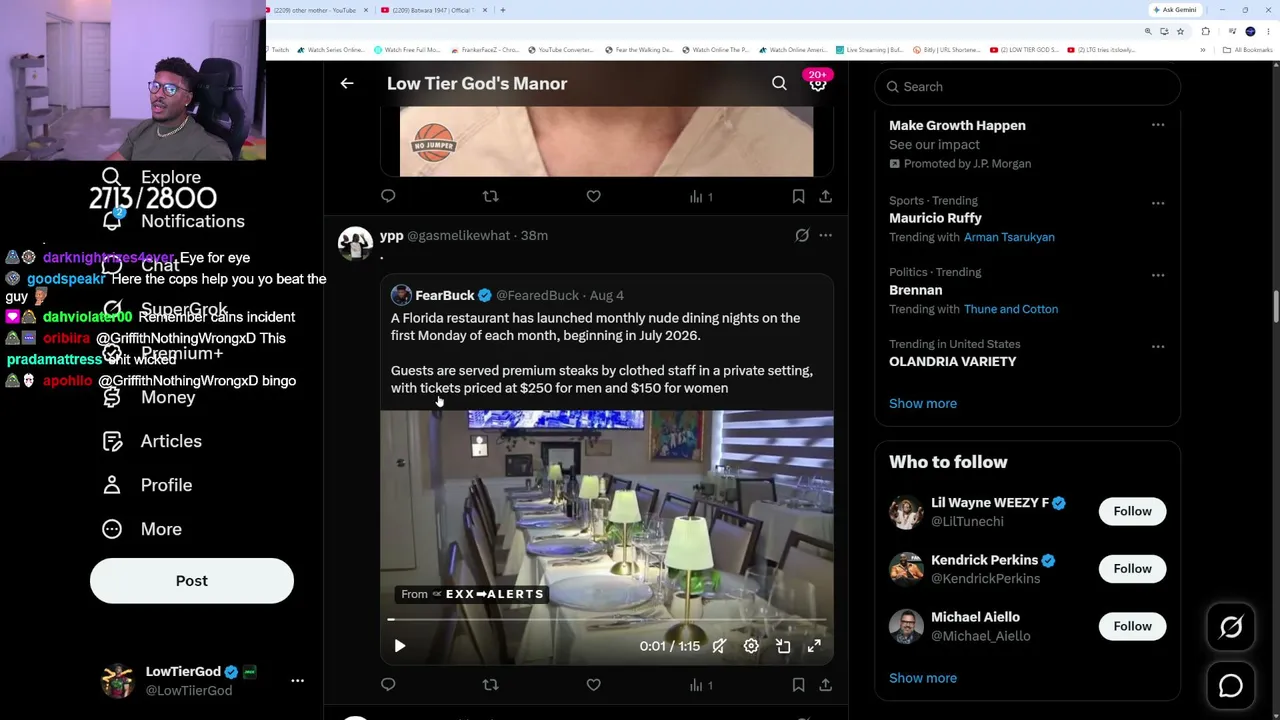Click the @gasmelikewhat handle
The height and width of the screenshot is (720, 1280).
point(458,236)
